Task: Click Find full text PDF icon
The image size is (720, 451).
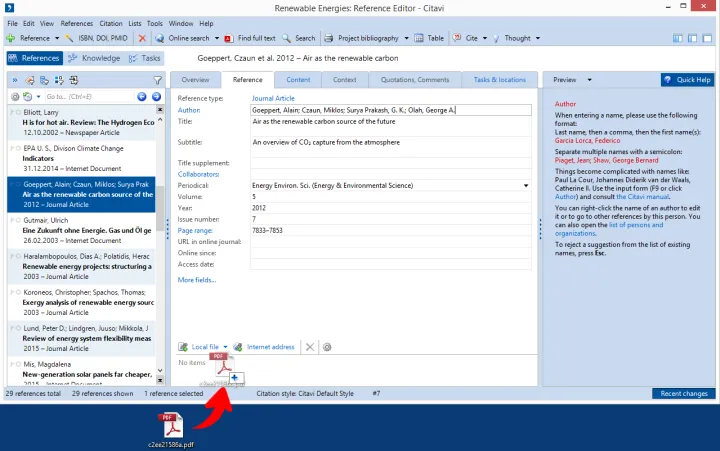Action: (229, 39)
